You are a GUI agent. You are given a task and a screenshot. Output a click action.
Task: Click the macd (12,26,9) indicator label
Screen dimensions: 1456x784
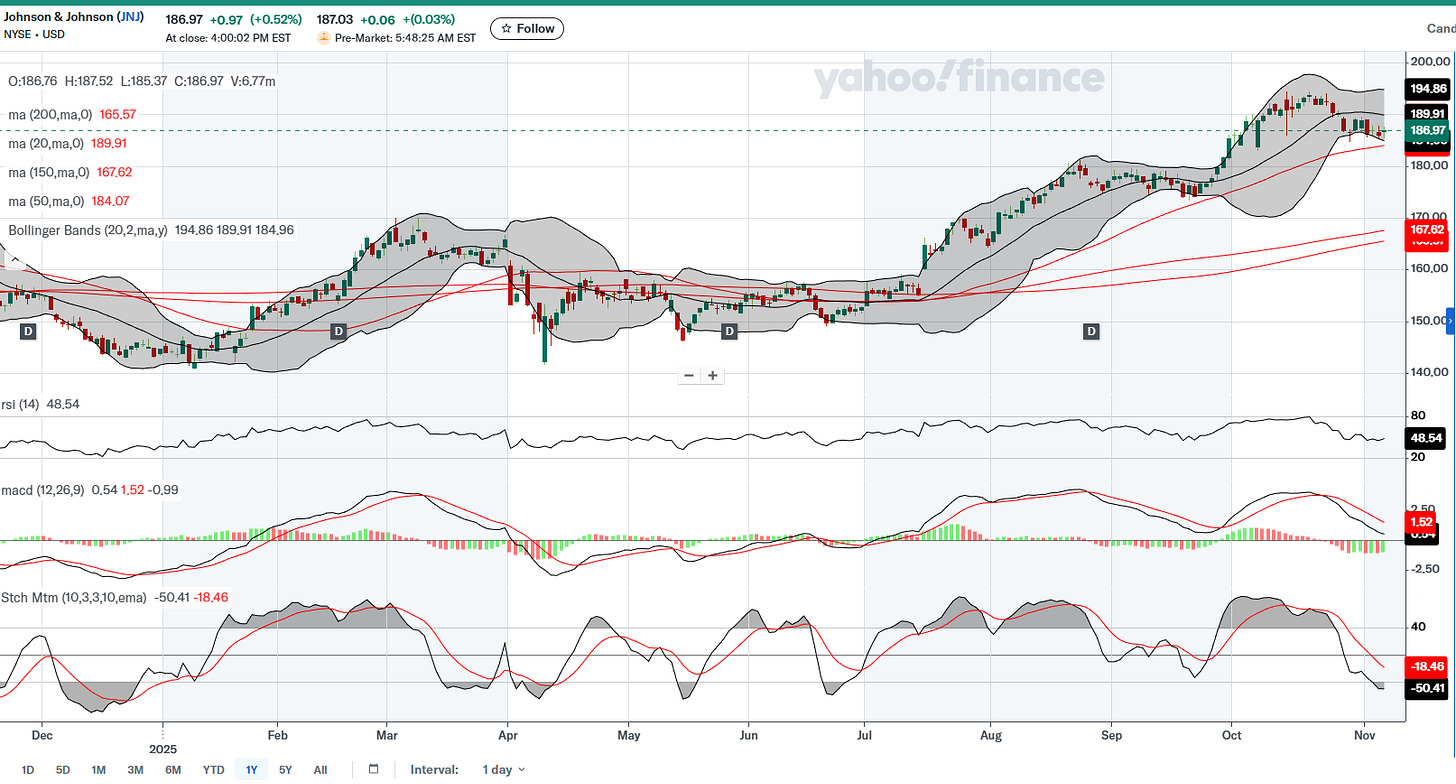click(x=43, y=490)
